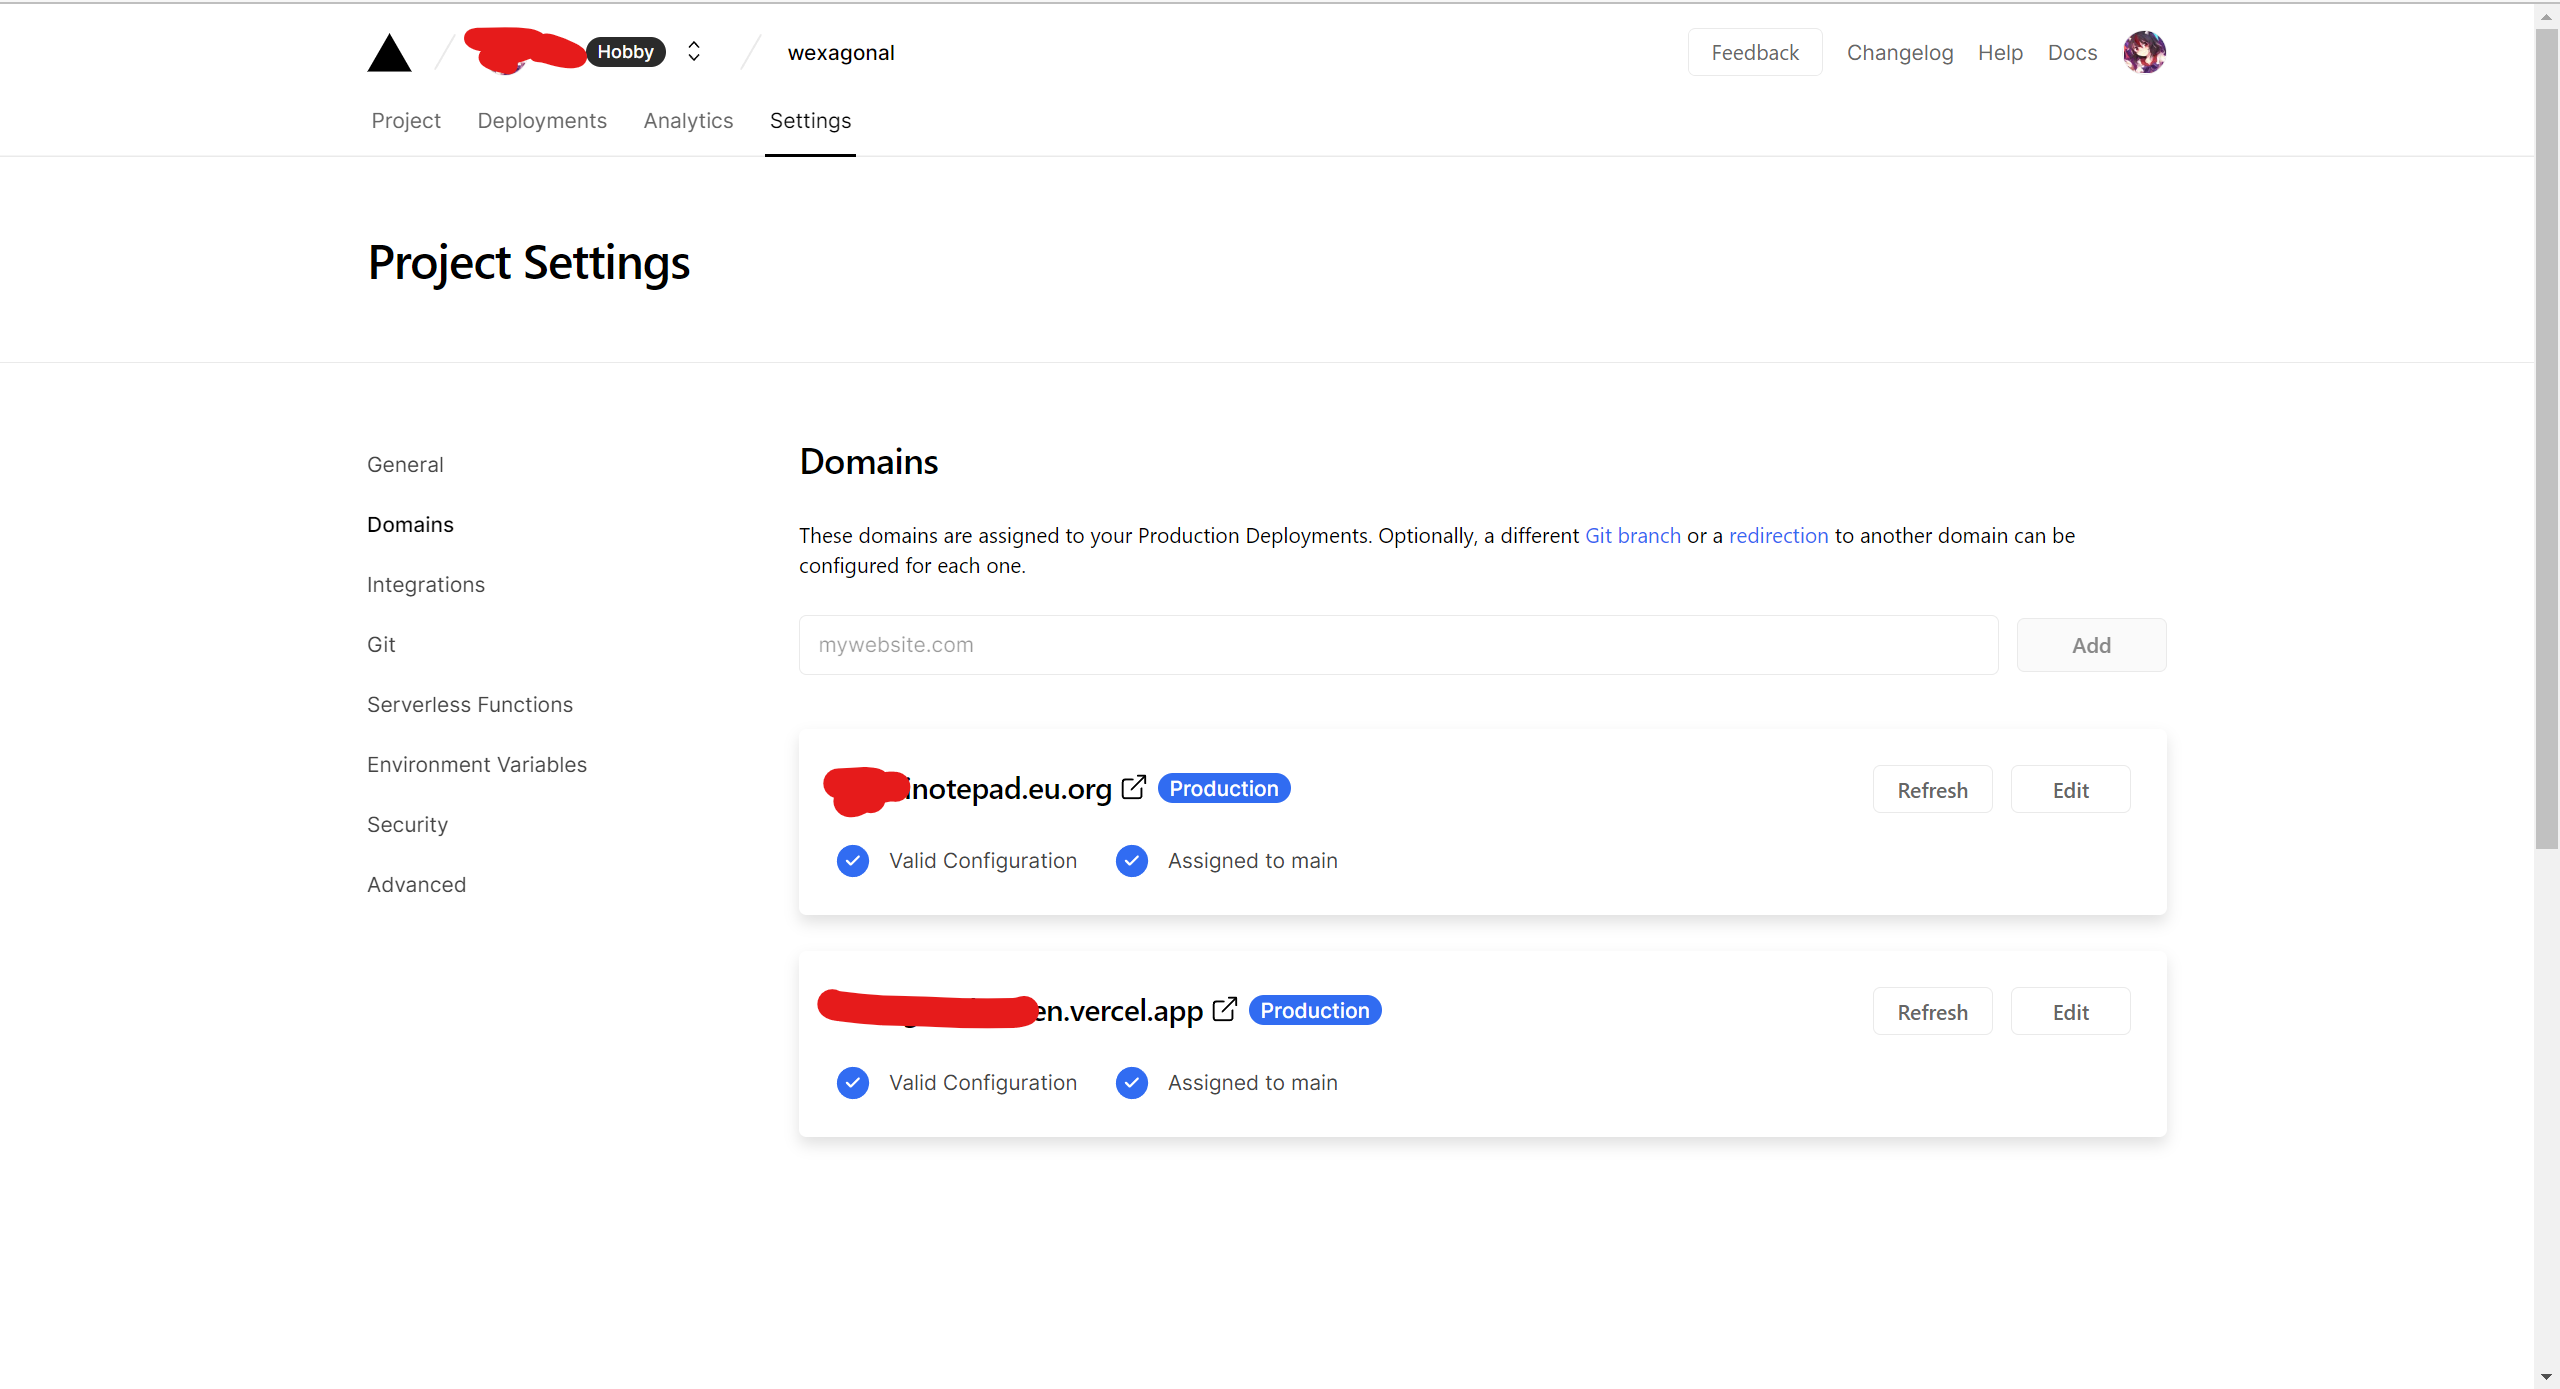This screenshot has width=2560, height=1389.
Task: Edit the vercel.app domain
Action: coord(2070,1012)
